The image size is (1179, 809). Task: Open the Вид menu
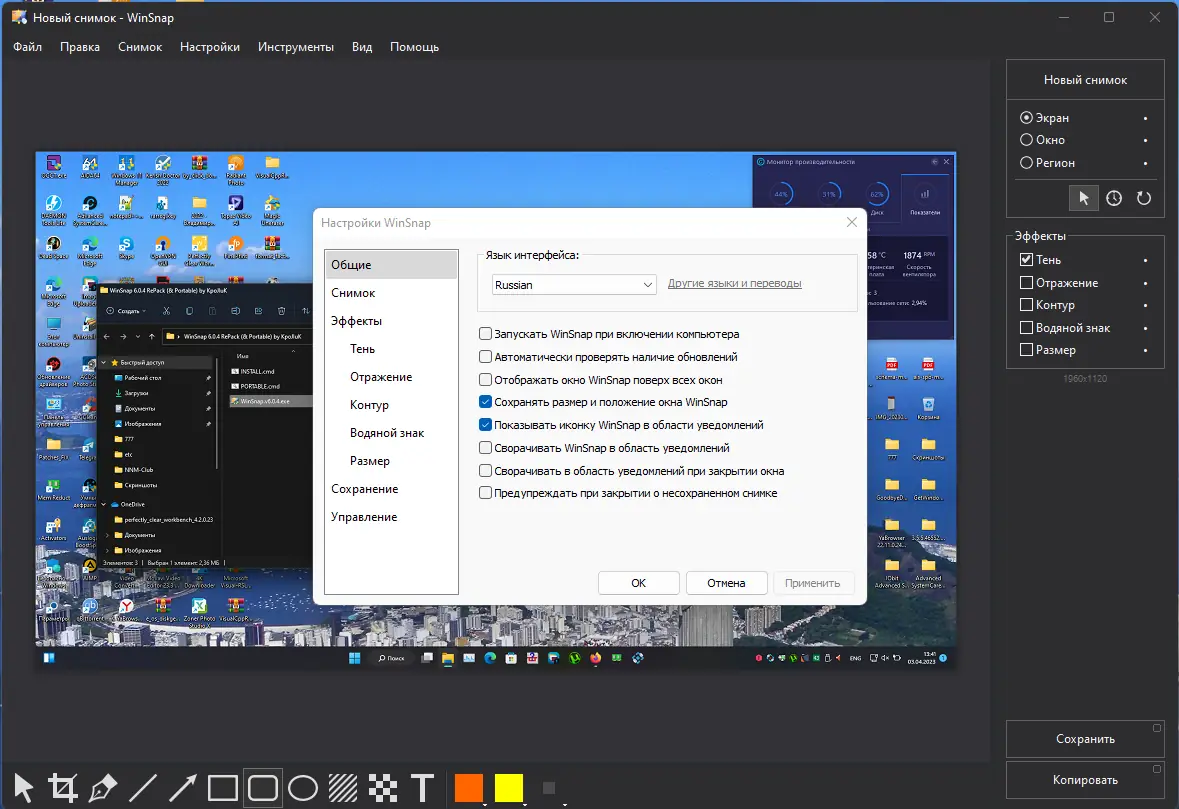coord(362,47)
